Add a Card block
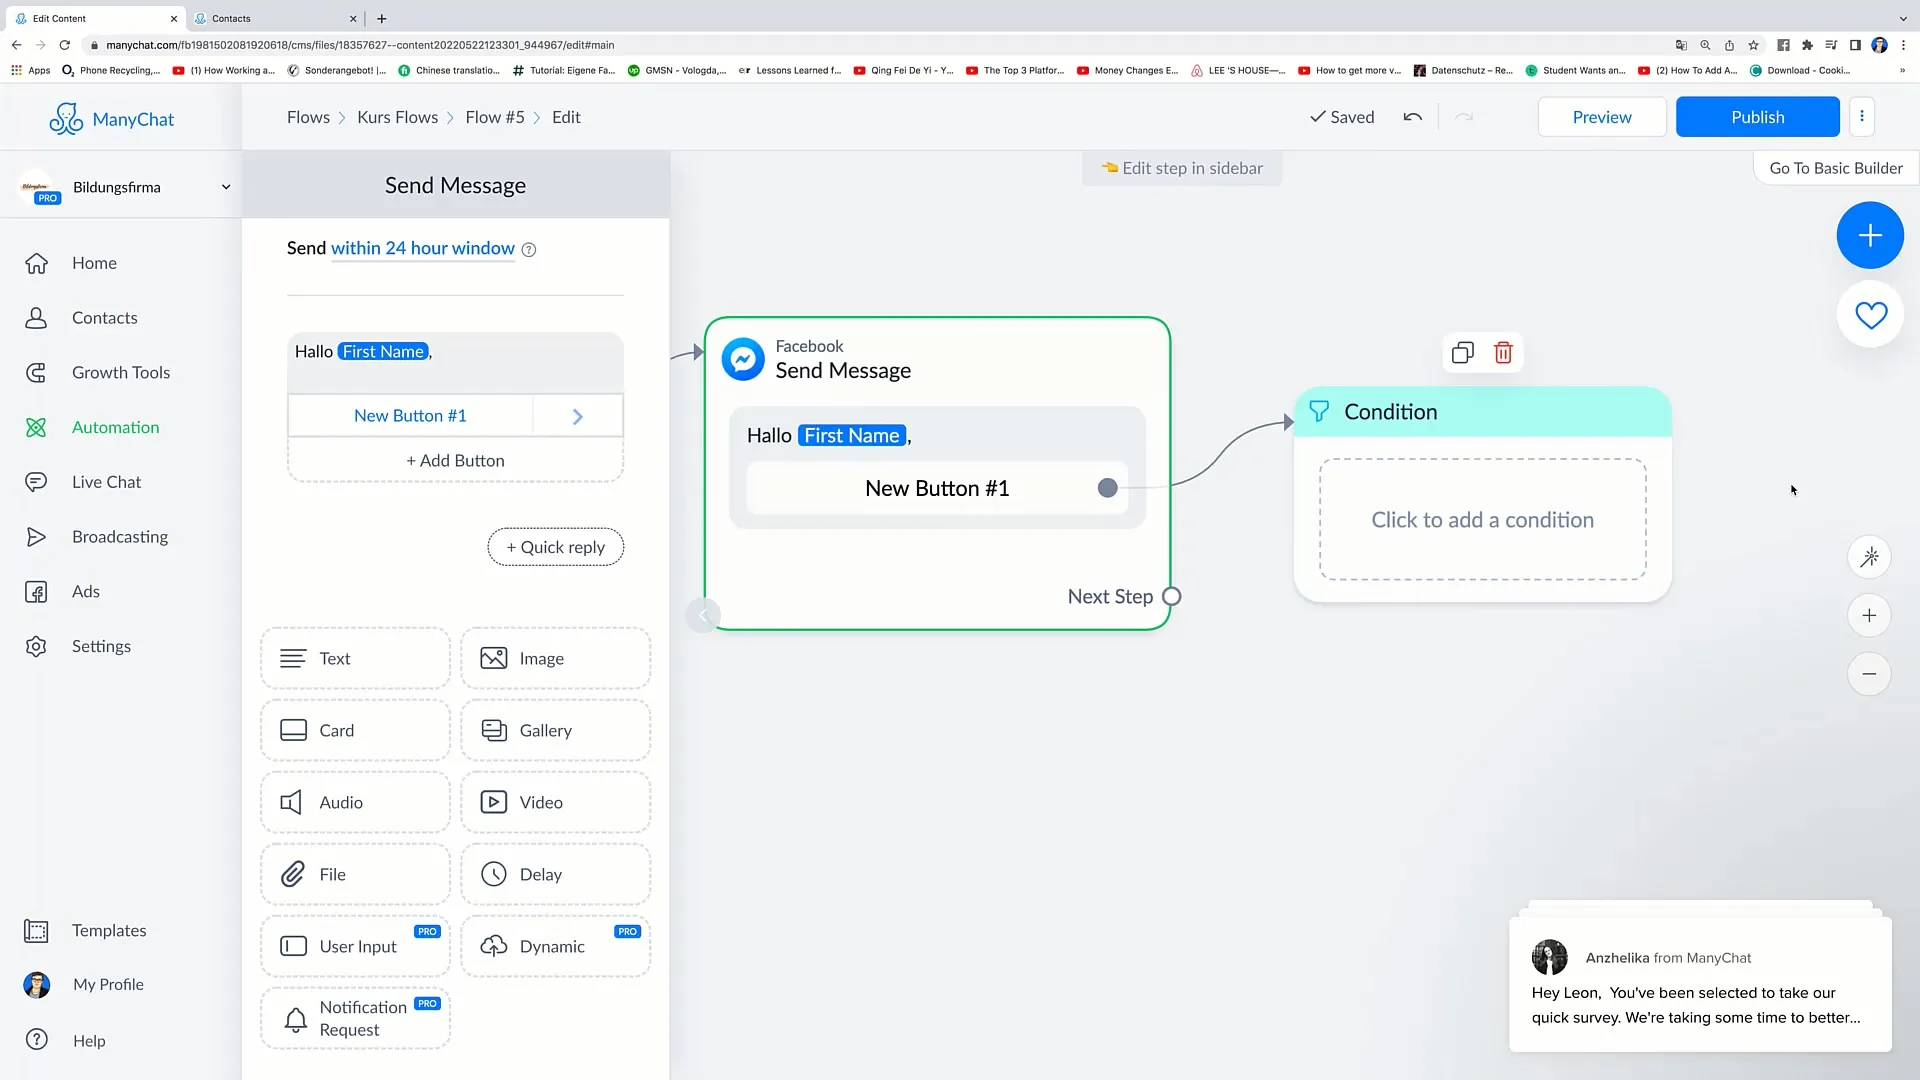Image resolution: width=1920 pixels, height=1080 pixels. click(x=355, y=731)
